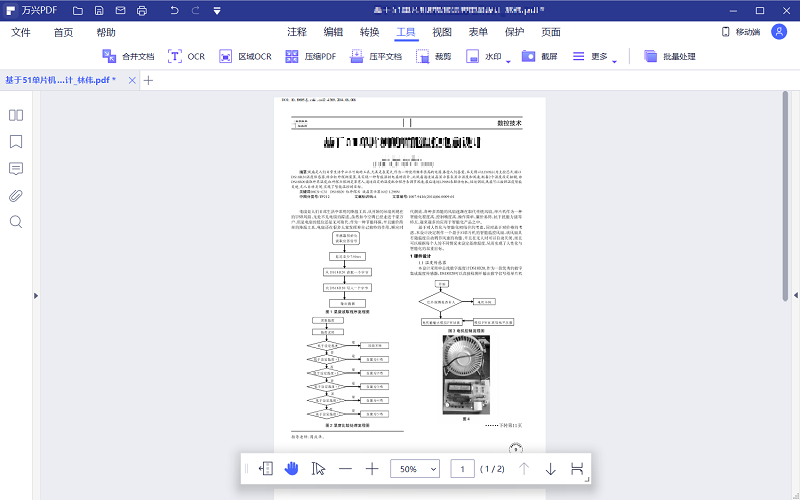This screenshot has height=500, width=800.
Task: Click the page number input field
Action: point(462,468)
